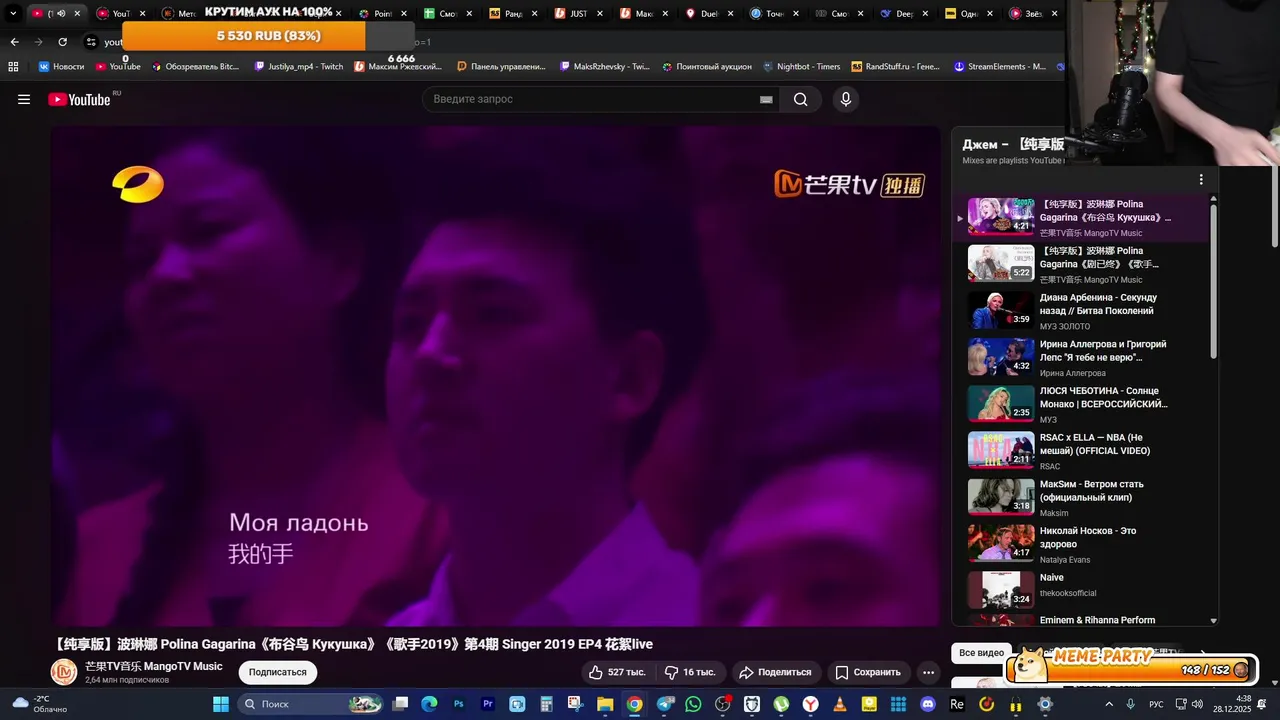
Task: Share video with Поделиться button
Action: coord(775,672)
